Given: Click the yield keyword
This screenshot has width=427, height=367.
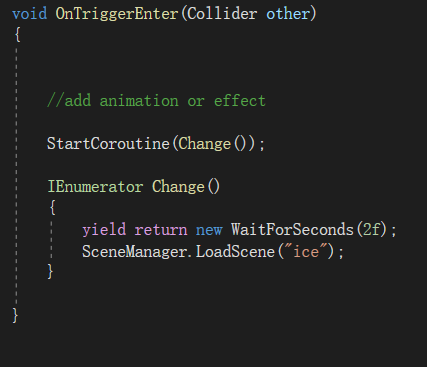Looking at the screenshot, I should click(104, 230).
